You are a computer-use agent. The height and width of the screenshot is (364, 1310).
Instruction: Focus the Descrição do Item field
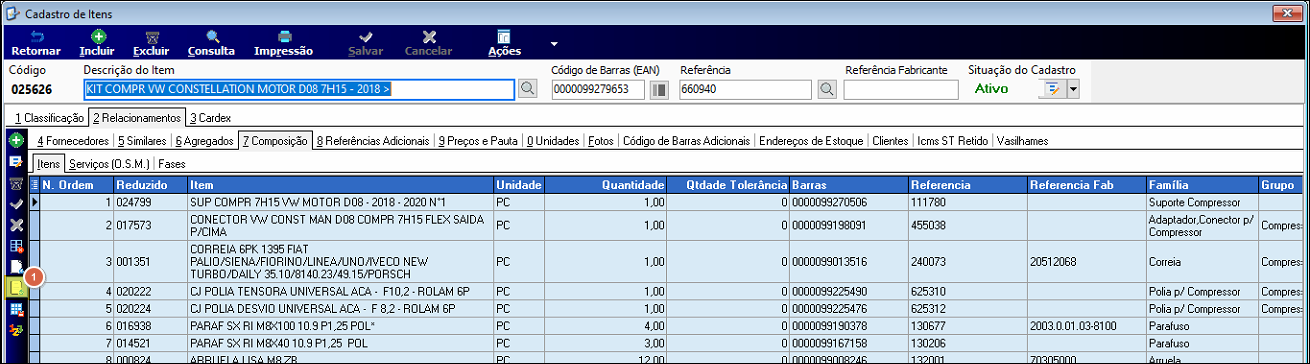[x=299, y=89]
